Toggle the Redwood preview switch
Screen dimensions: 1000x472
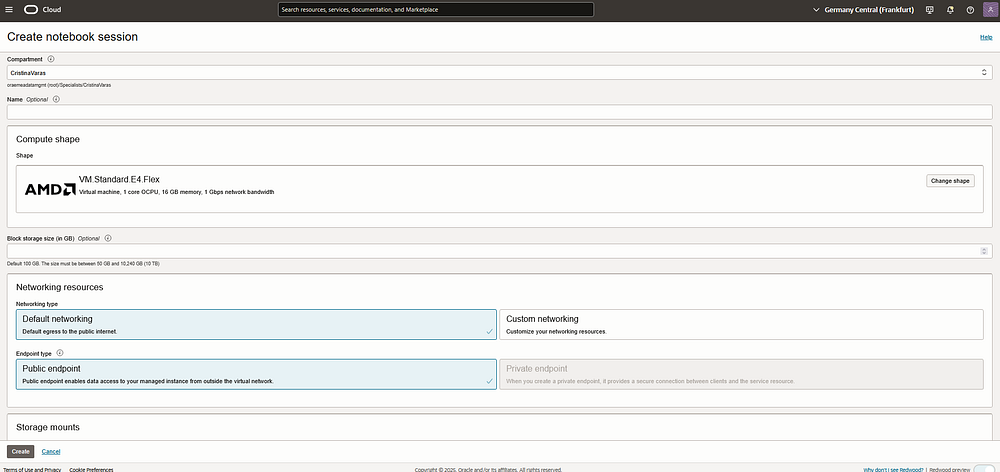click(986, 469)
